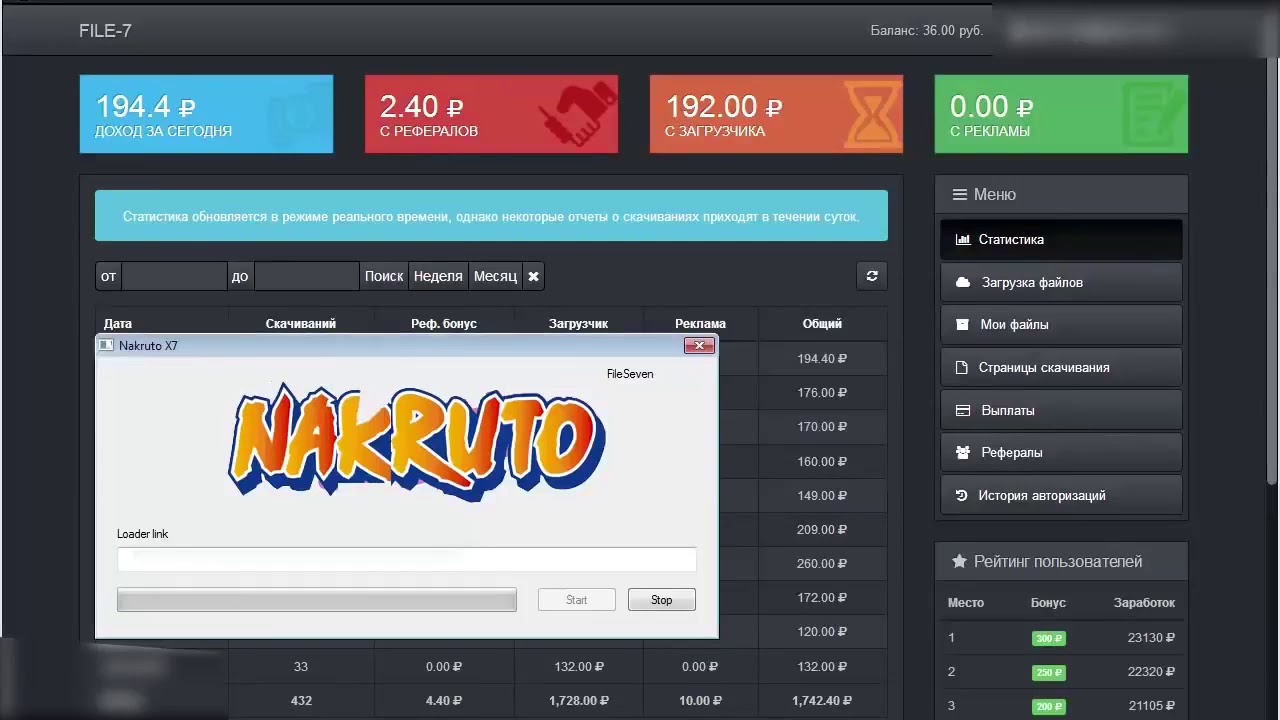The image size is (1280, 720).
Task: Open the Страницы скачивания menu item
Action: [1061, 367]
